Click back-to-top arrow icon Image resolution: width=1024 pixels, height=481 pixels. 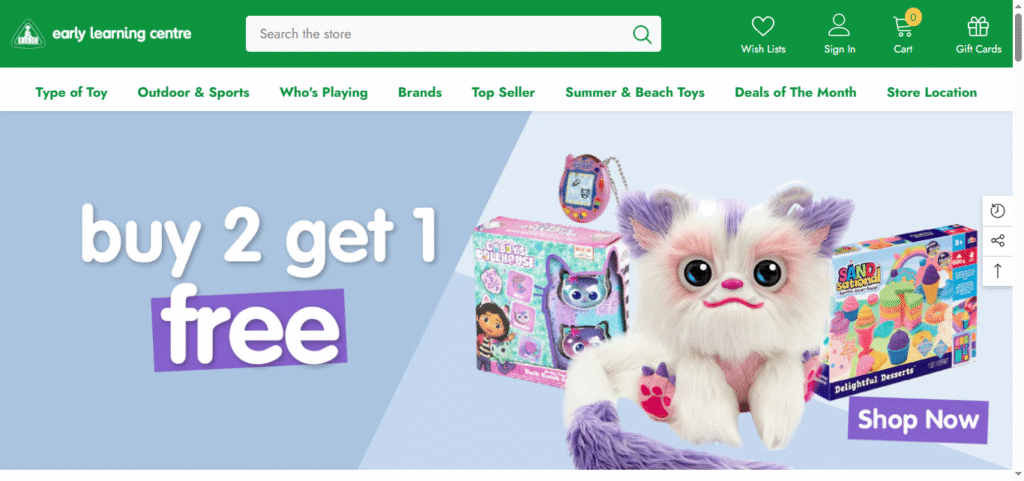[x=998, y=270]
